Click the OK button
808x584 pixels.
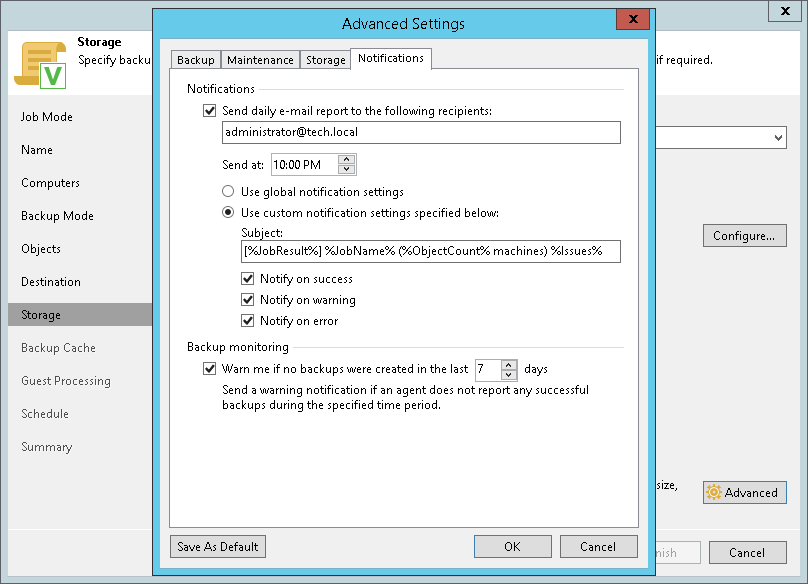[512, 546]
